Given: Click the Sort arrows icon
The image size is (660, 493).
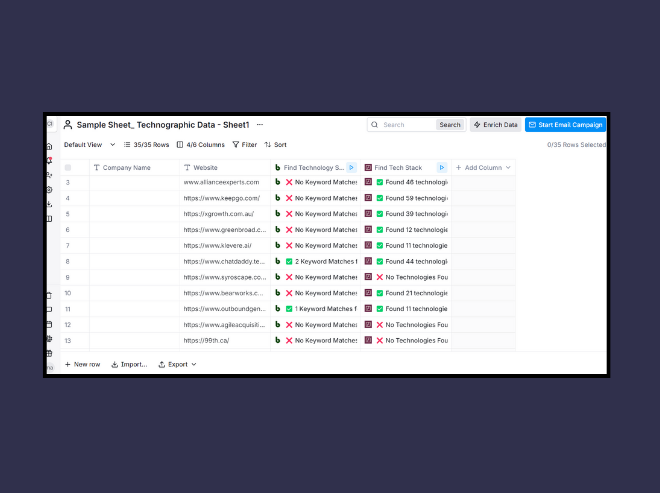Looking at the screenshot, I should (x=268, y=145).
